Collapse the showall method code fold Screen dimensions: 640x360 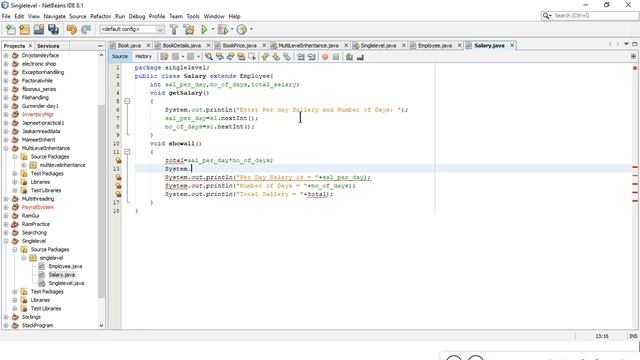pyautogui.click(x=127, y=151)
